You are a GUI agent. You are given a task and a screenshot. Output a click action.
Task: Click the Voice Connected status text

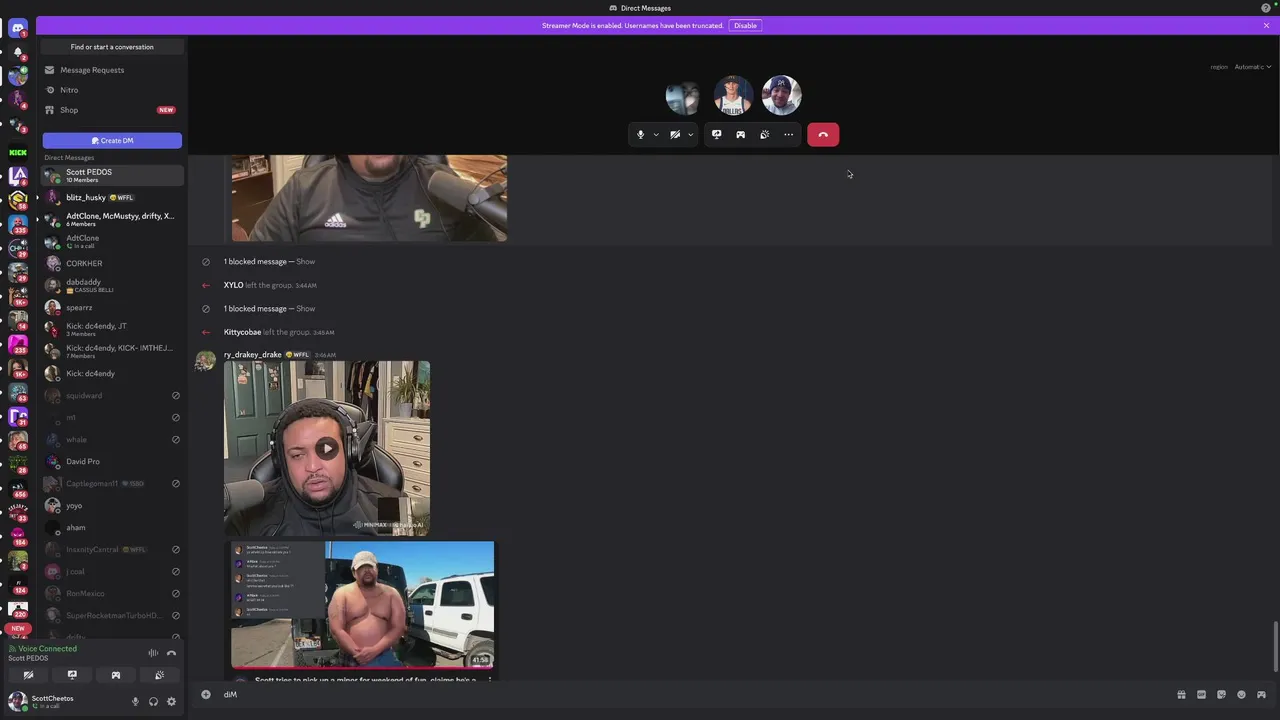[47, 649]
